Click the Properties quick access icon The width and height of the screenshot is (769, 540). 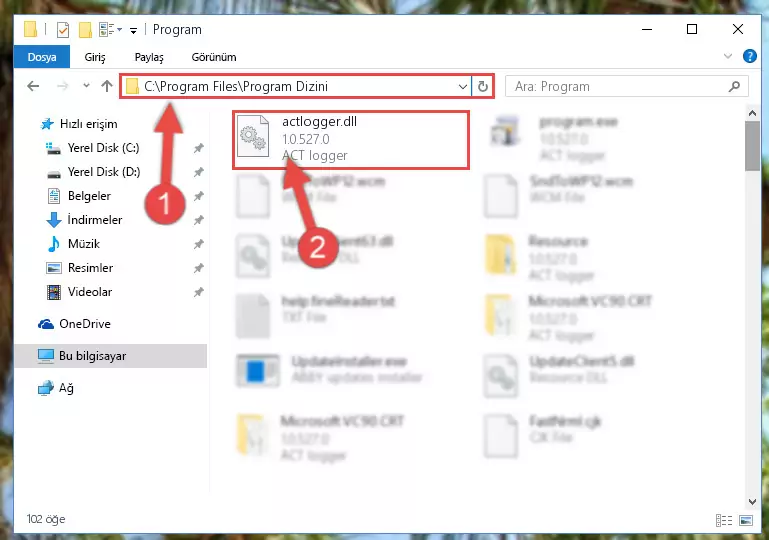tap(63, 30)
